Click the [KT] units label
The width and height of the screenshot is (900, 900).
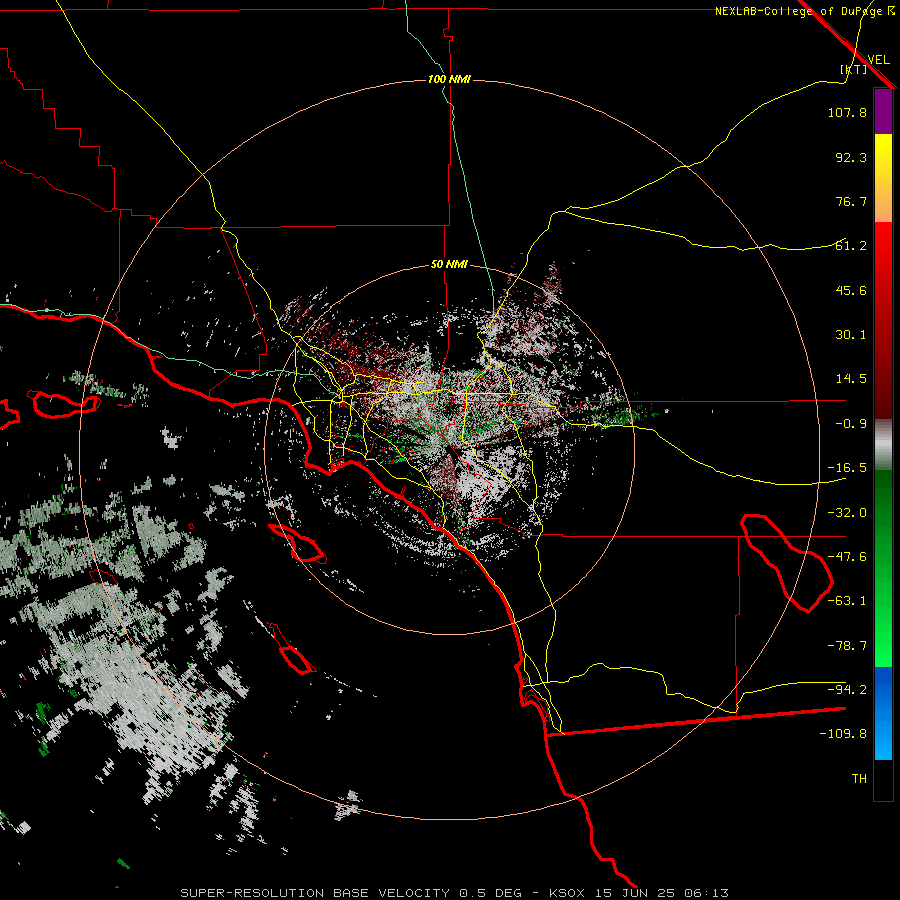pos(854,69)
